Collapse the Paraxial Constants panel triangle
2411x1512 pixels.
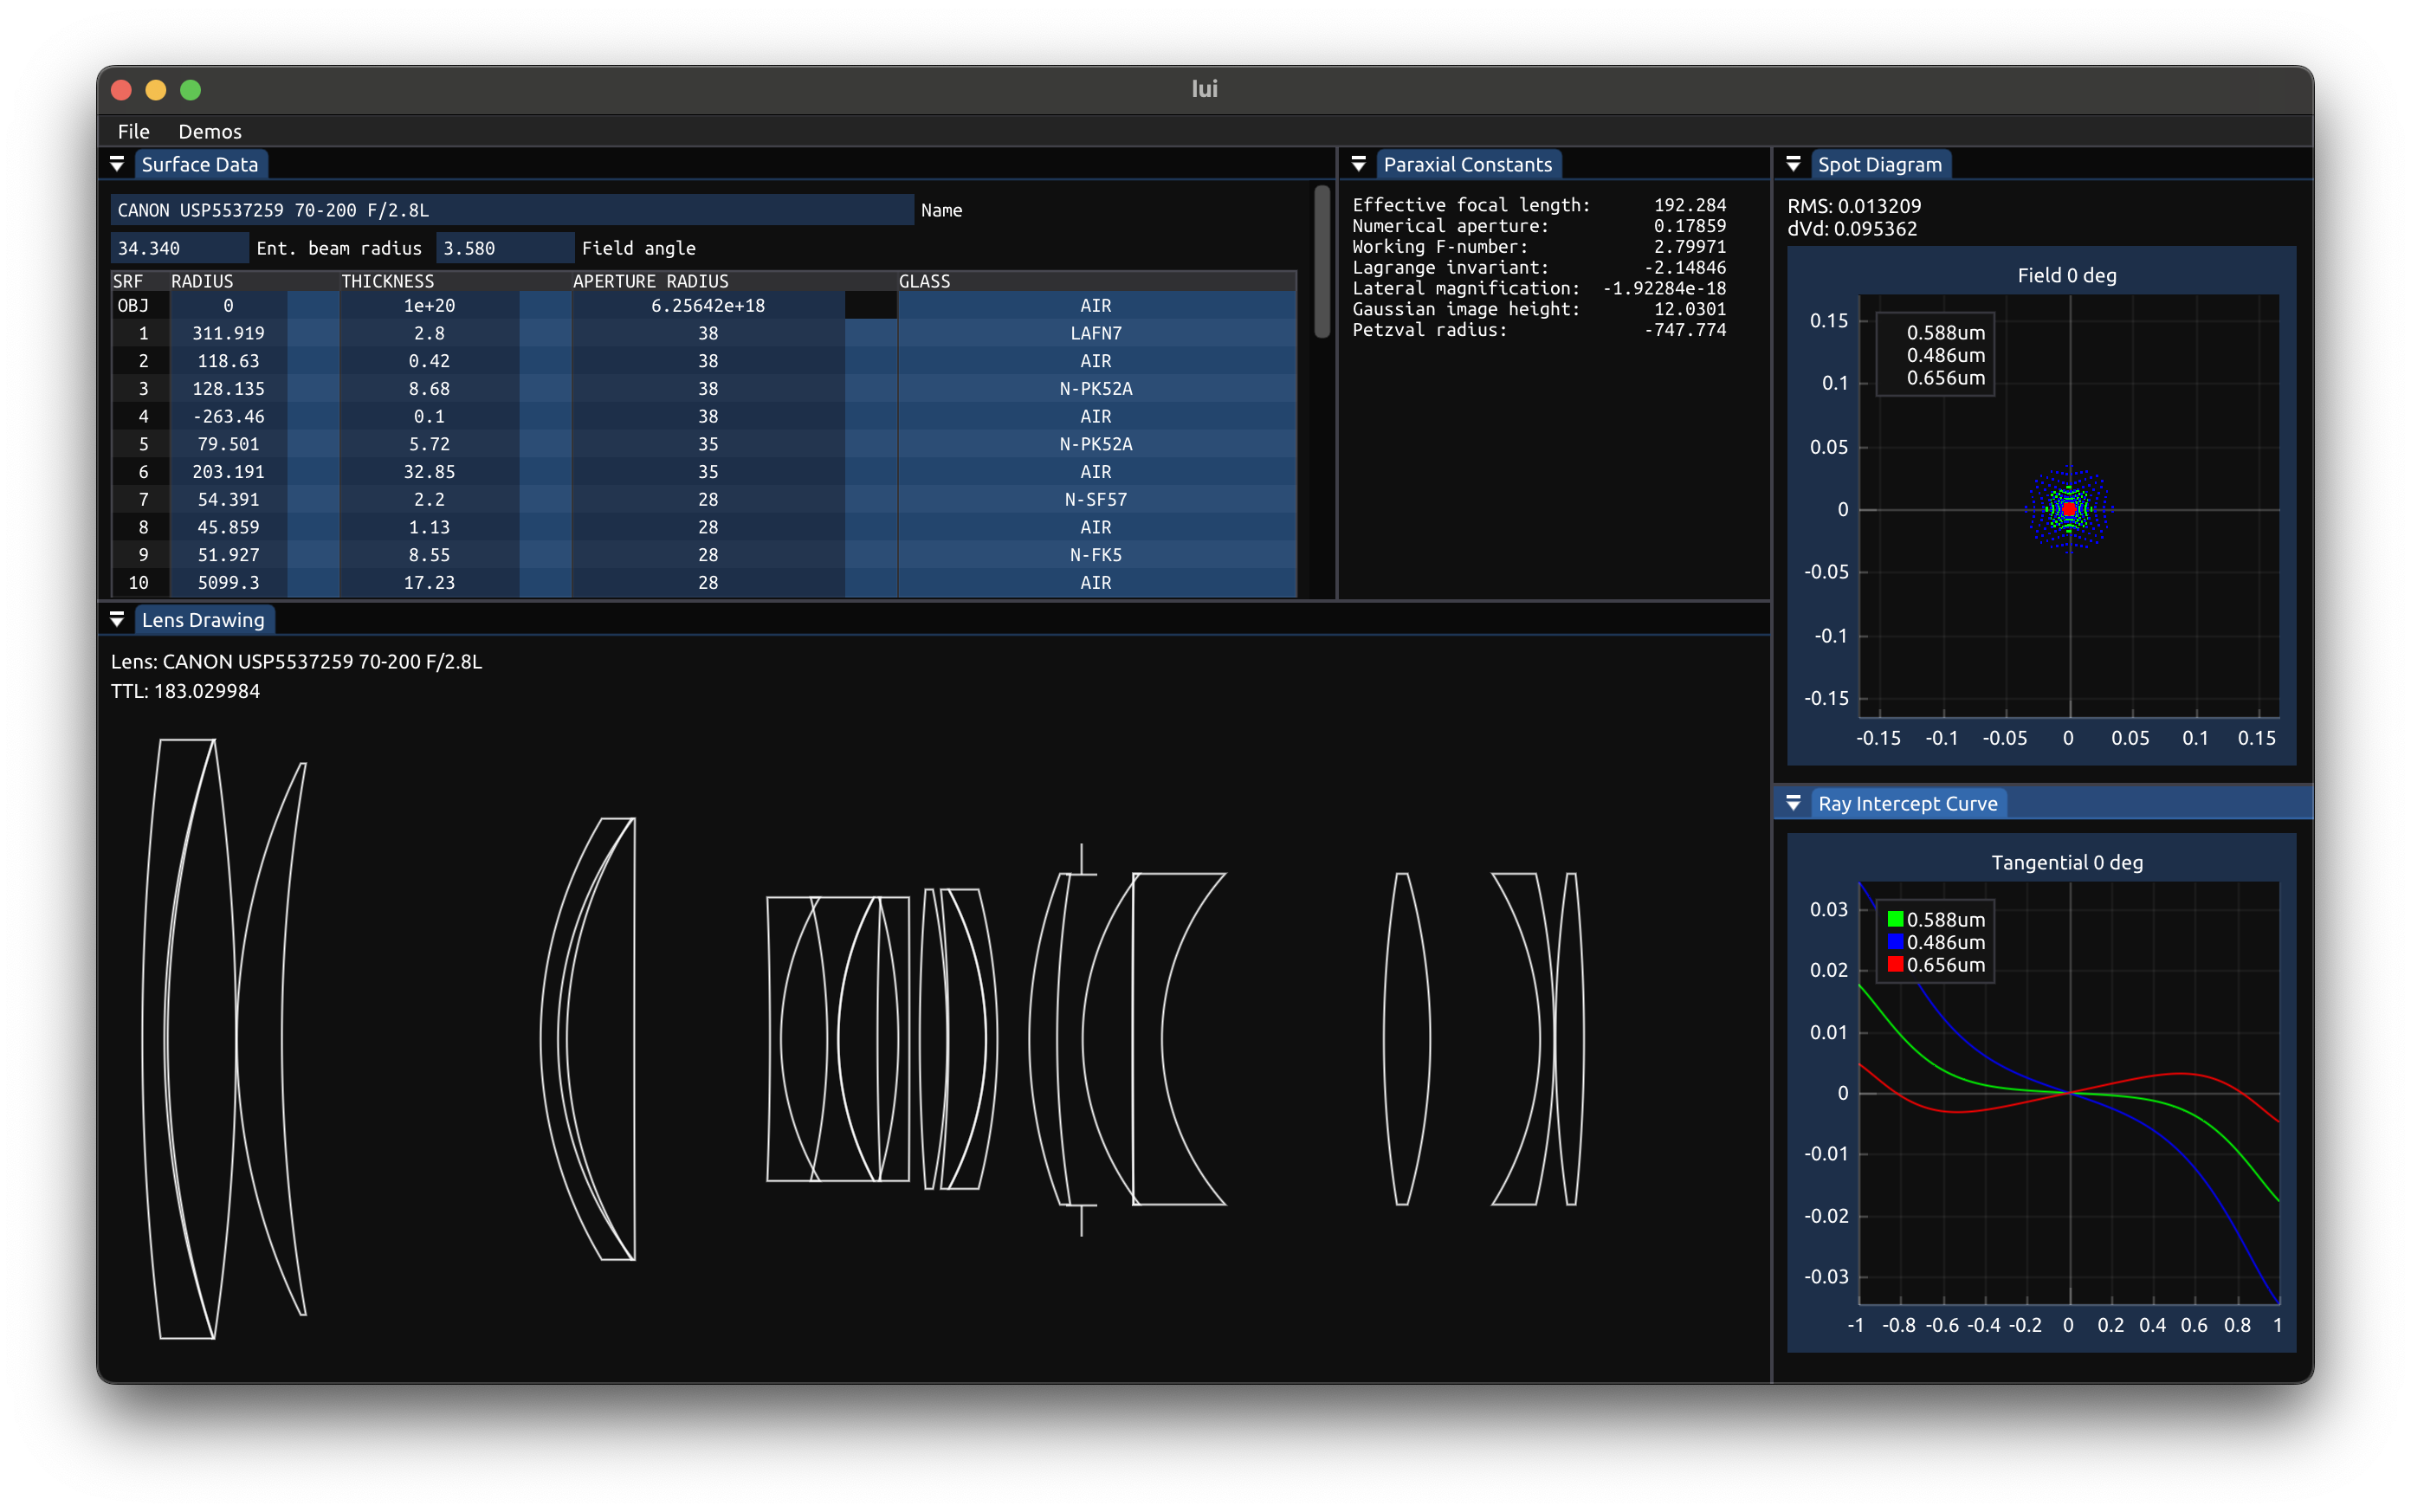tap(1358, 164)
